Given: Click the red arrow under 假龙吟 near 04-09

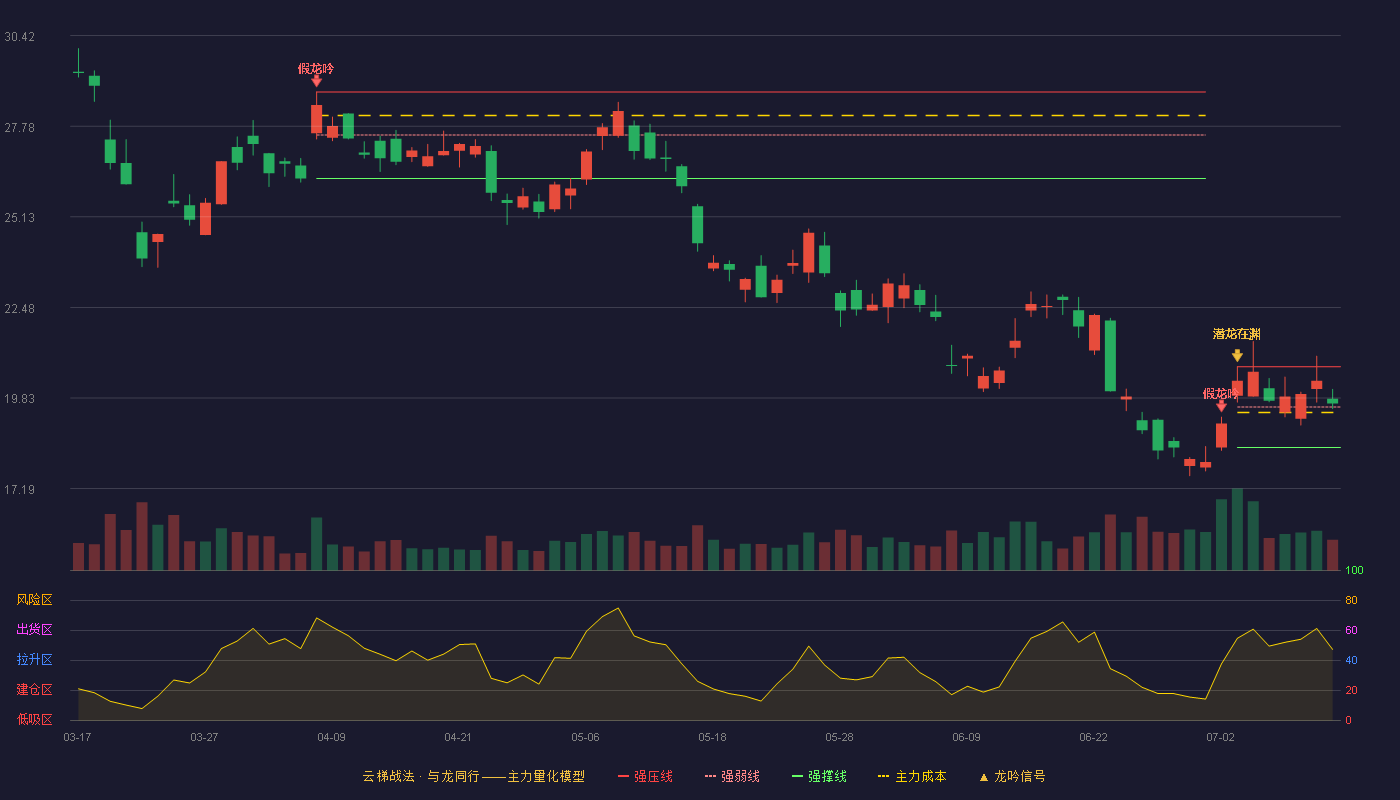Looking at the screenshot, I should coord(316,81).
